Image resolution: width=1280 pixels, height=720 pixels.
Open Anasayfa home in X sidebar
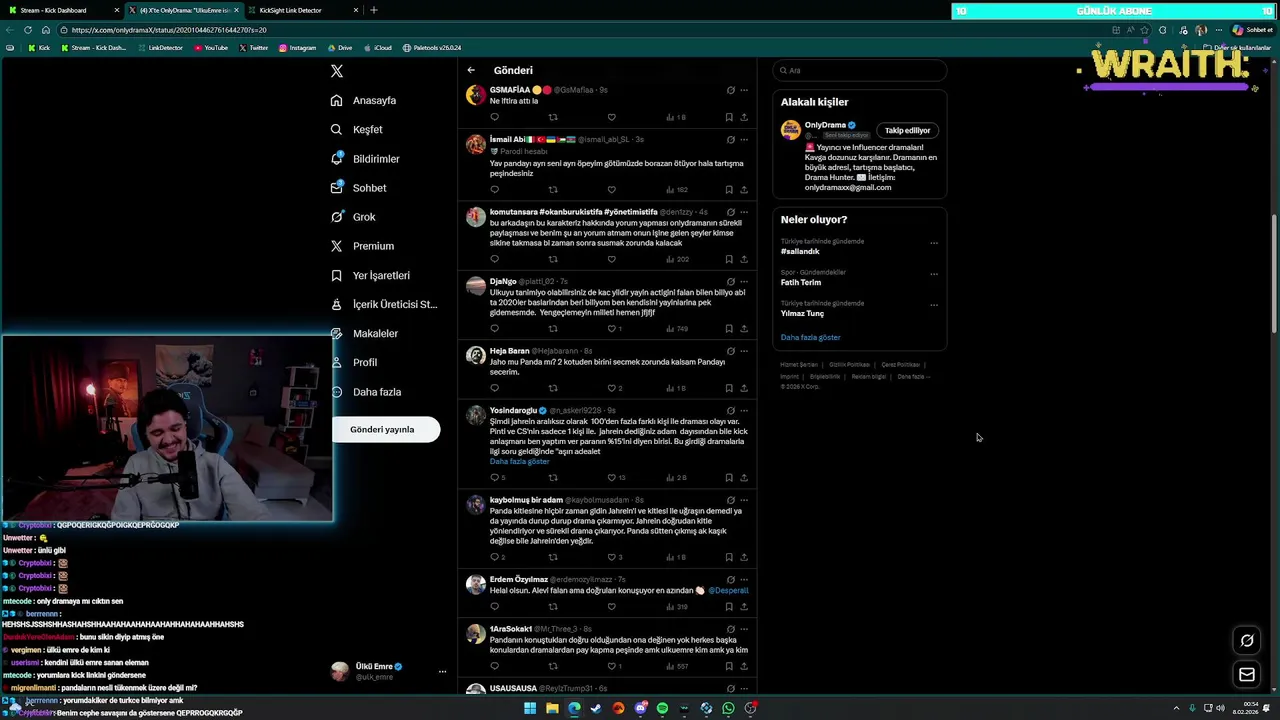(x=365, y=100)
